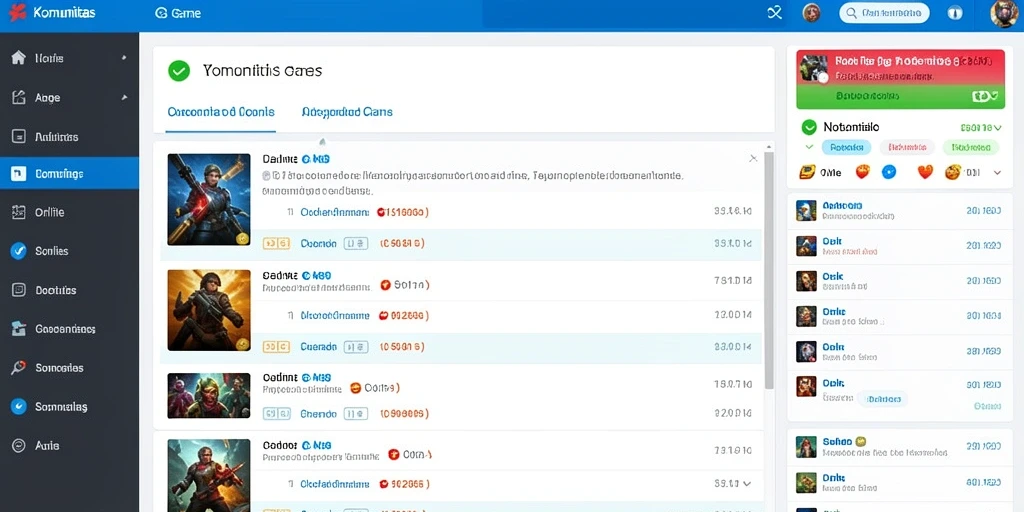Click the yellow badge icon beside OMe
Viewport: 1024px width, 512px height.
807,172
